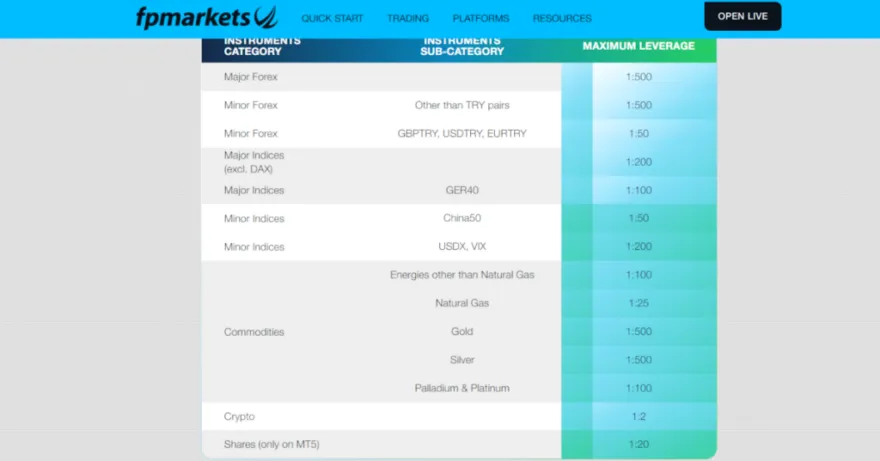Viewport: 880px width, 461px height.
Task: Select the China50 sub-category cell
Action: coord(461,218)
